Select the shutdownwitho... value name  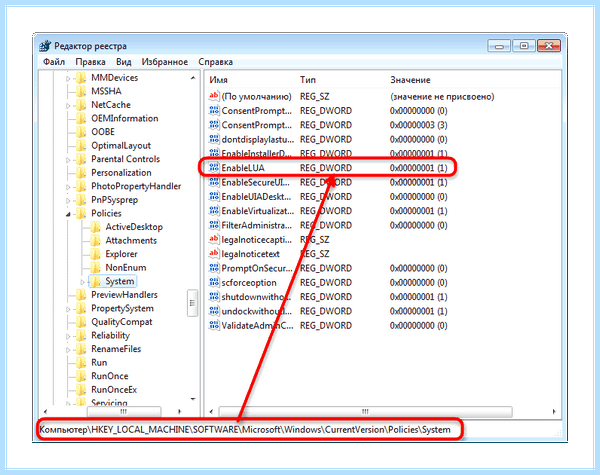[x=256, y=297]
